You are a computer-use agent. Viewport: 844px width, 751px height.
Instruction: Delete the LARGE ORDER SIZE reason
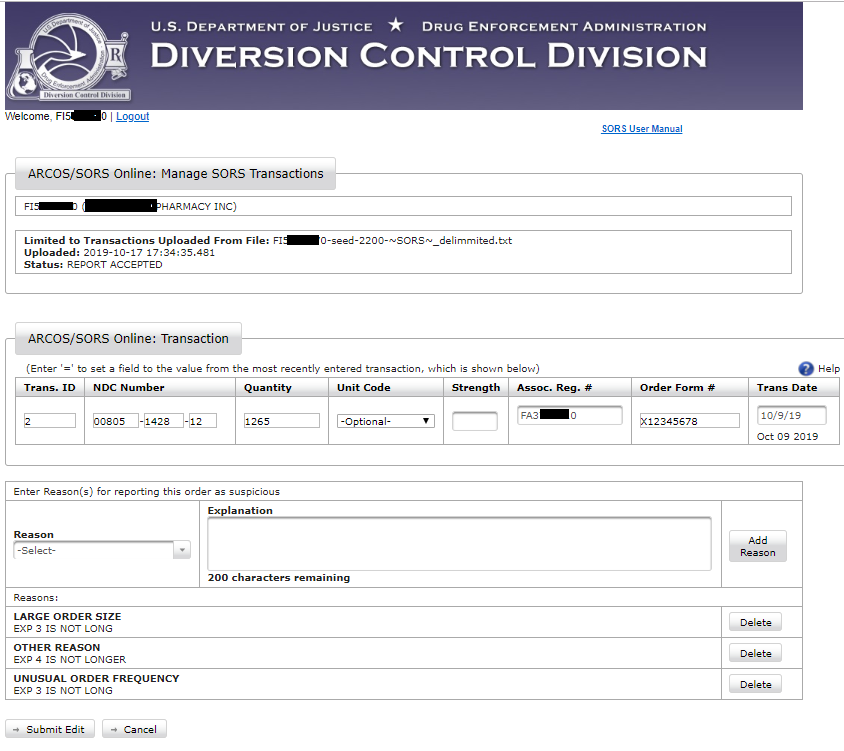point(755,622)
